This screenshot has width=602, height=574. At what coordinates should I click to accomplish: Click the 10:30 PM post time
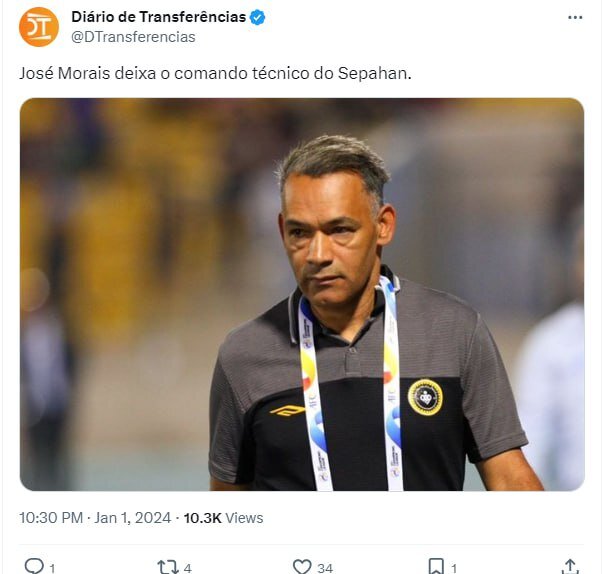point(51,518)
